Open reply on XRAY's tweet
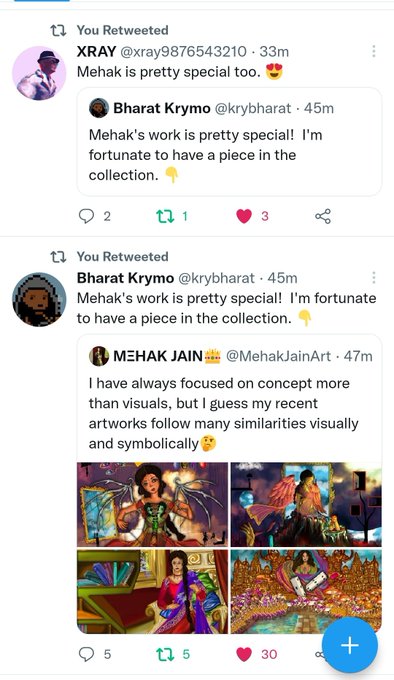 [86, 216]
